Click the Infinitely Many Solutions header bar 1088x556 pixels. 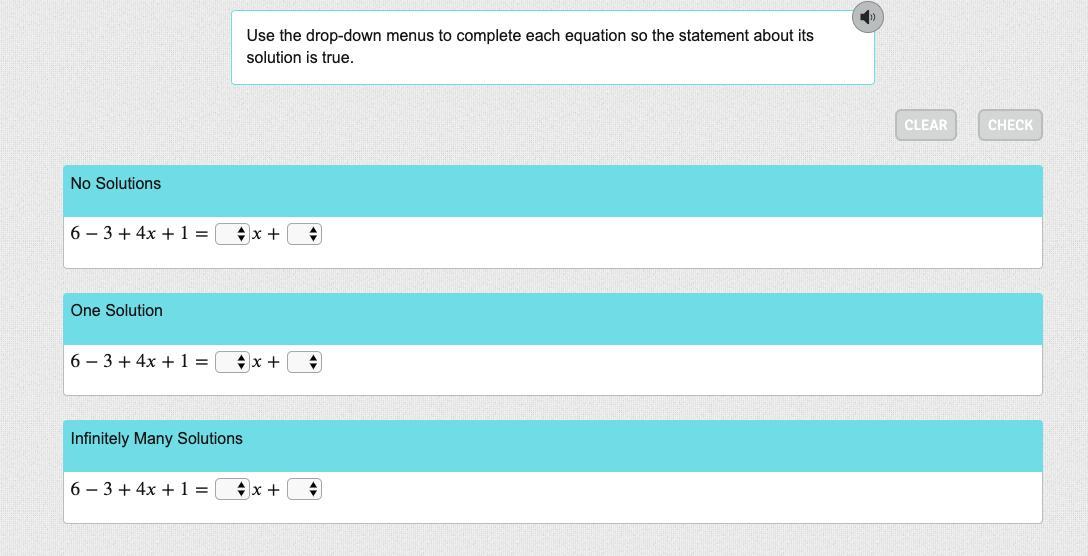[552, 445]
